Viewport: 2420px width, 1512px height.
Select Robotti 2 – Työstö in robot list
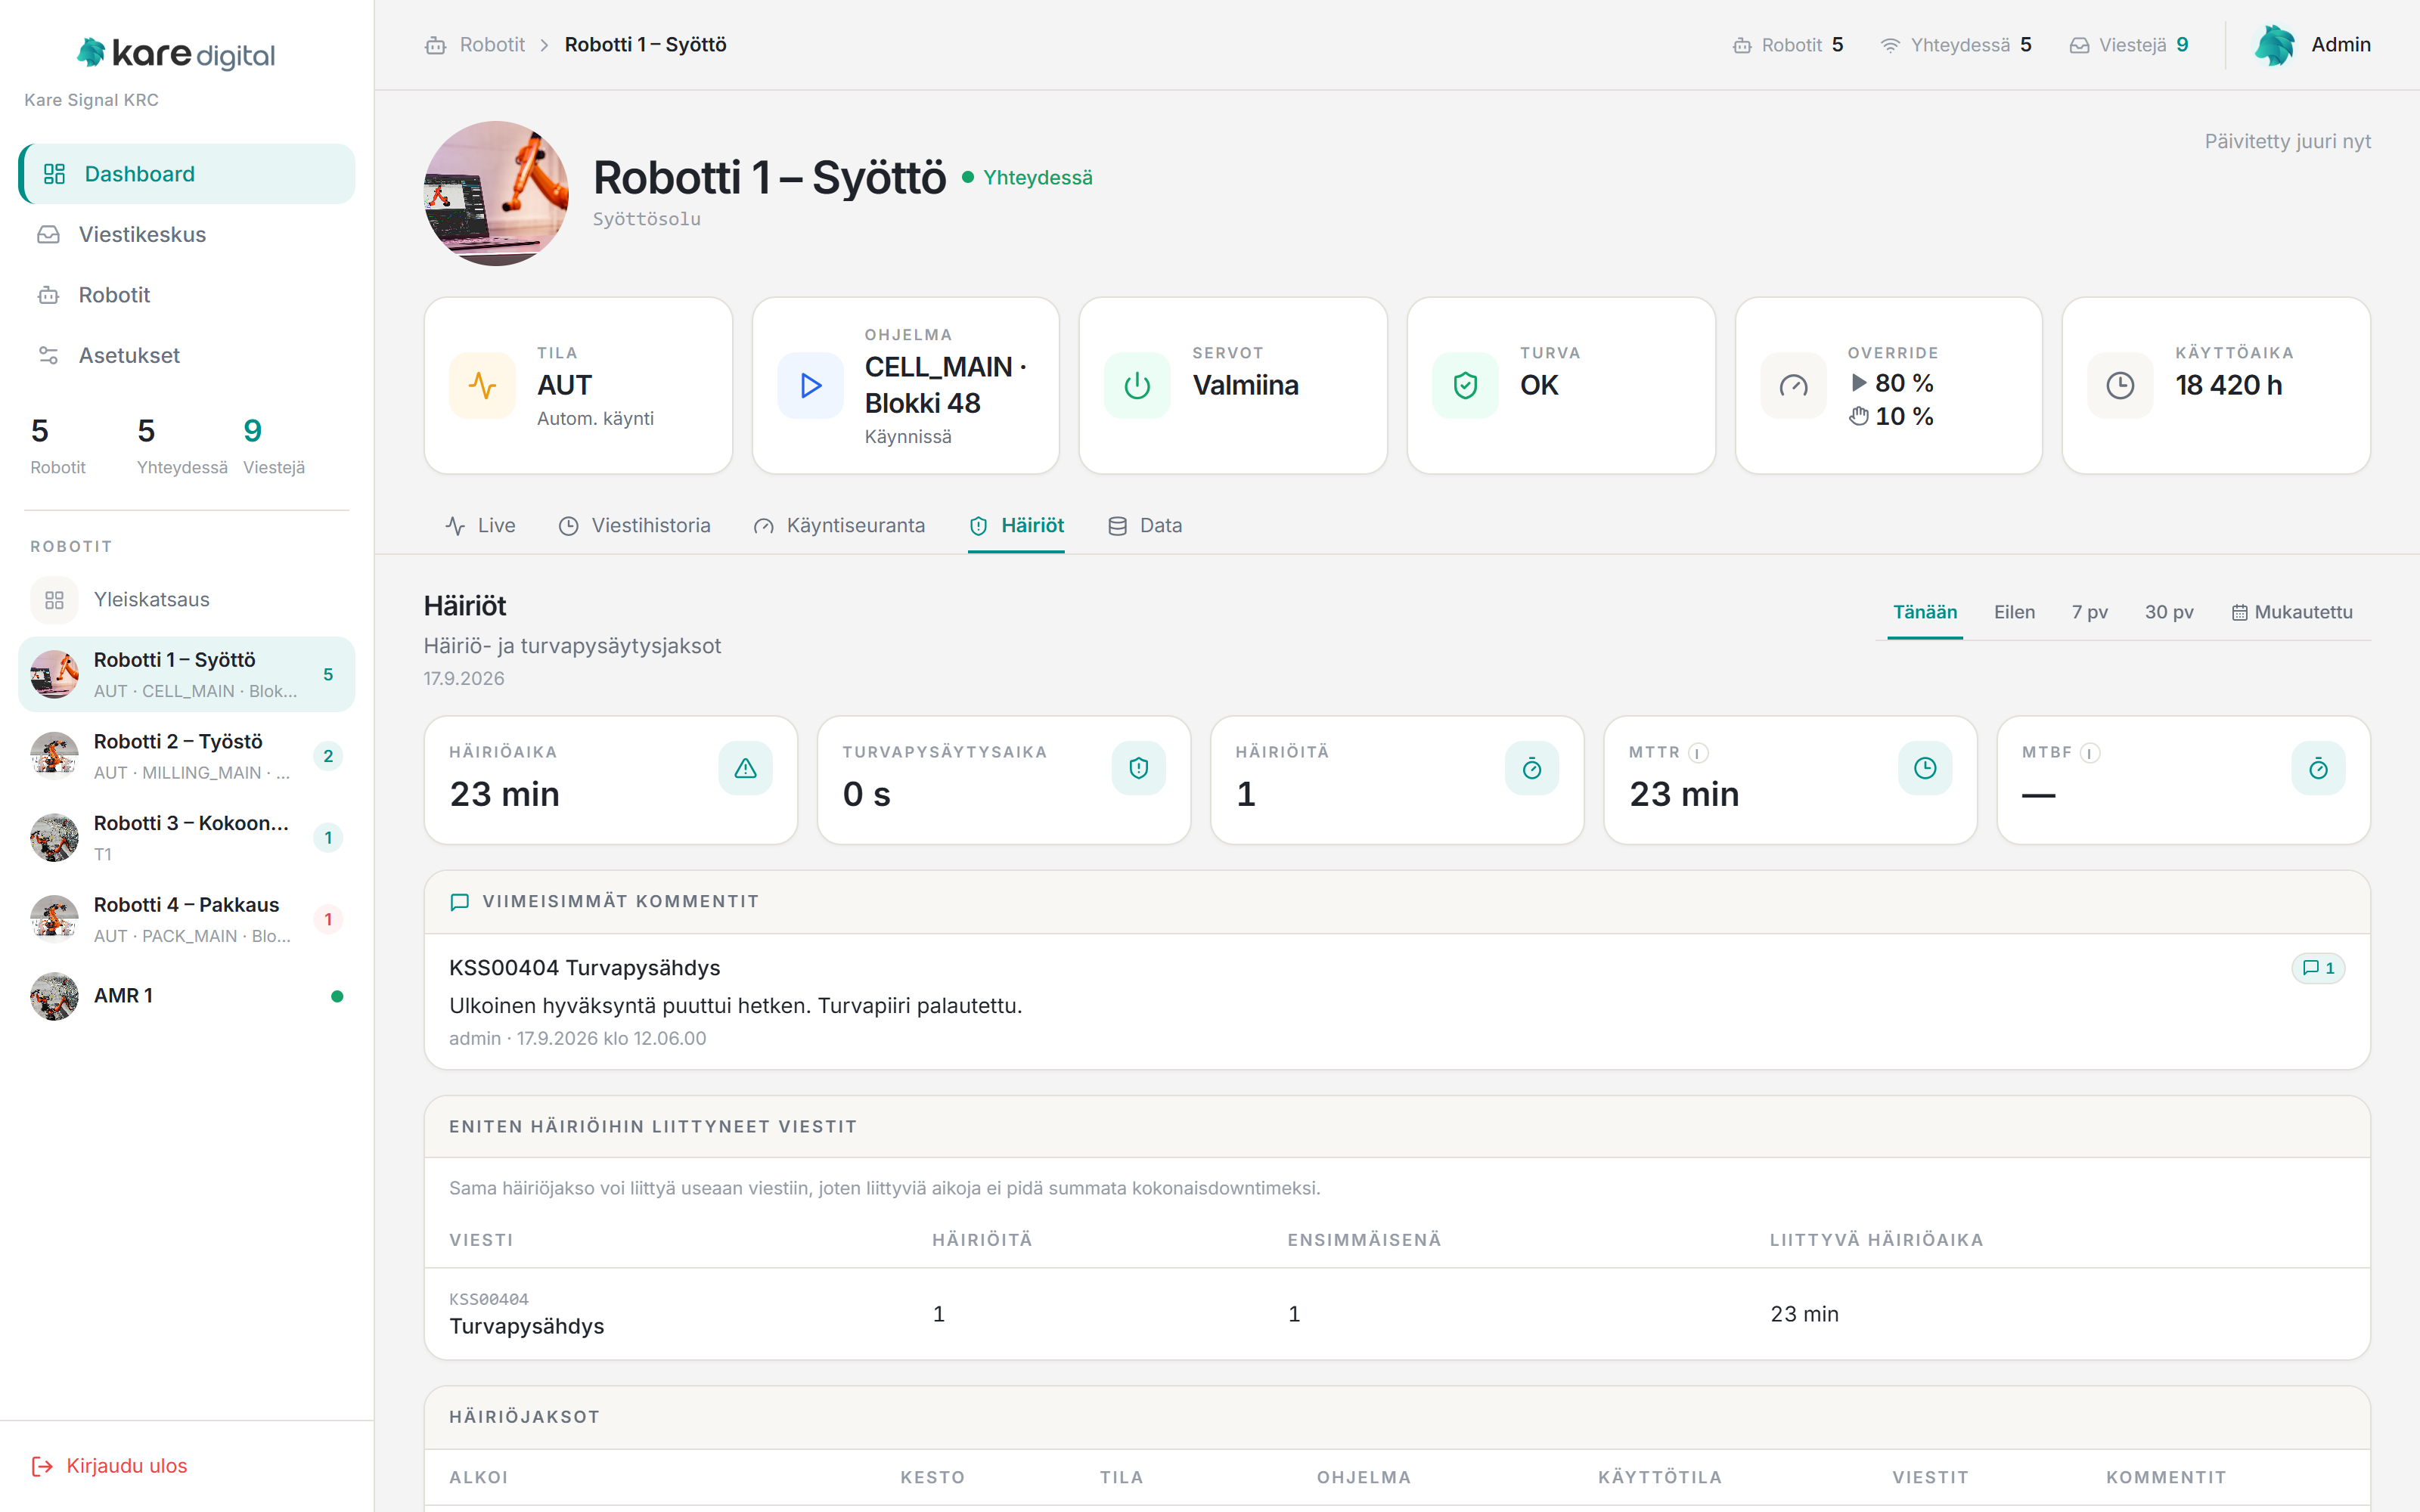click(x=186, y=756)
